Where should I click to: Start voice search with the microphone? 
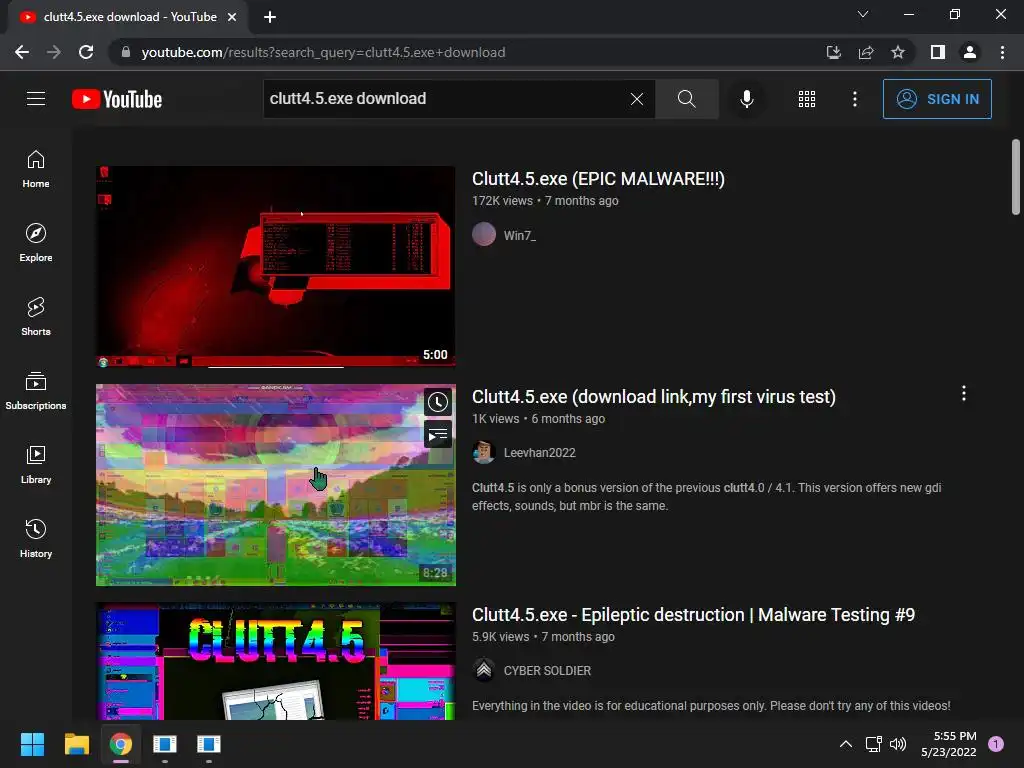[746, 99]
